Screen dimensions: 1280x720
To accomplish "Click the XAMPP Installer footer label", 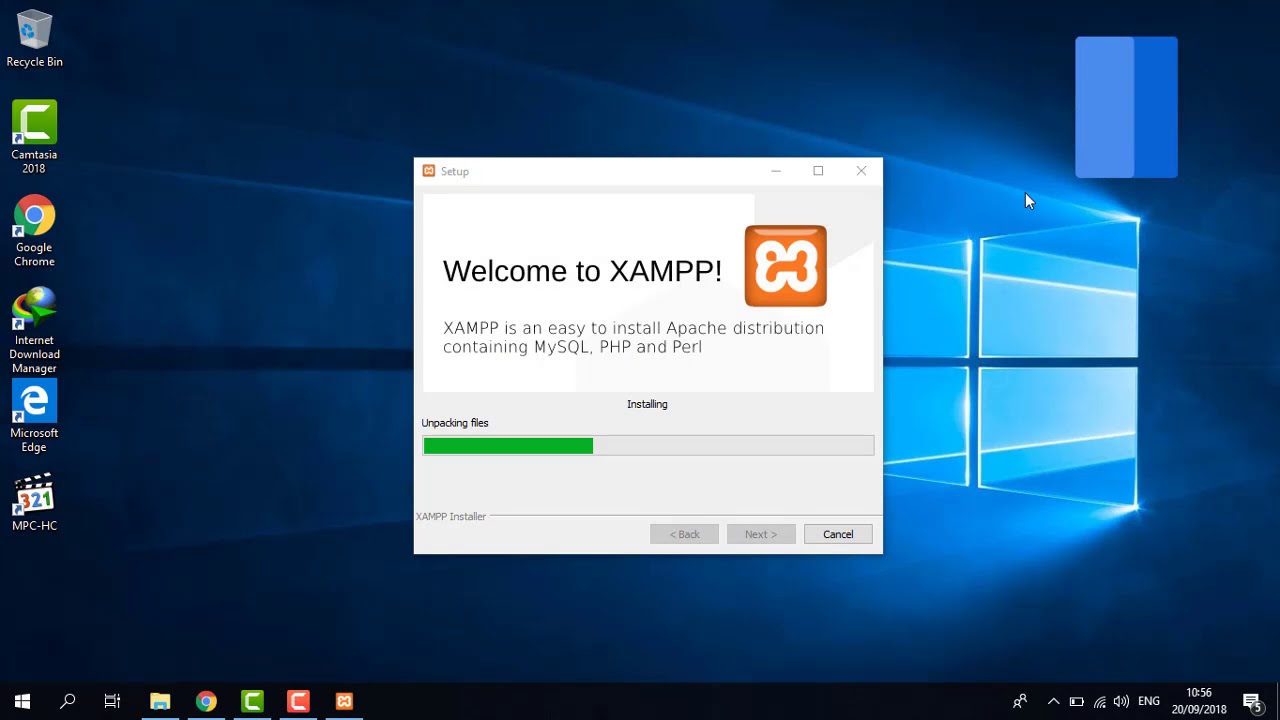I will (x=451, y=516).
